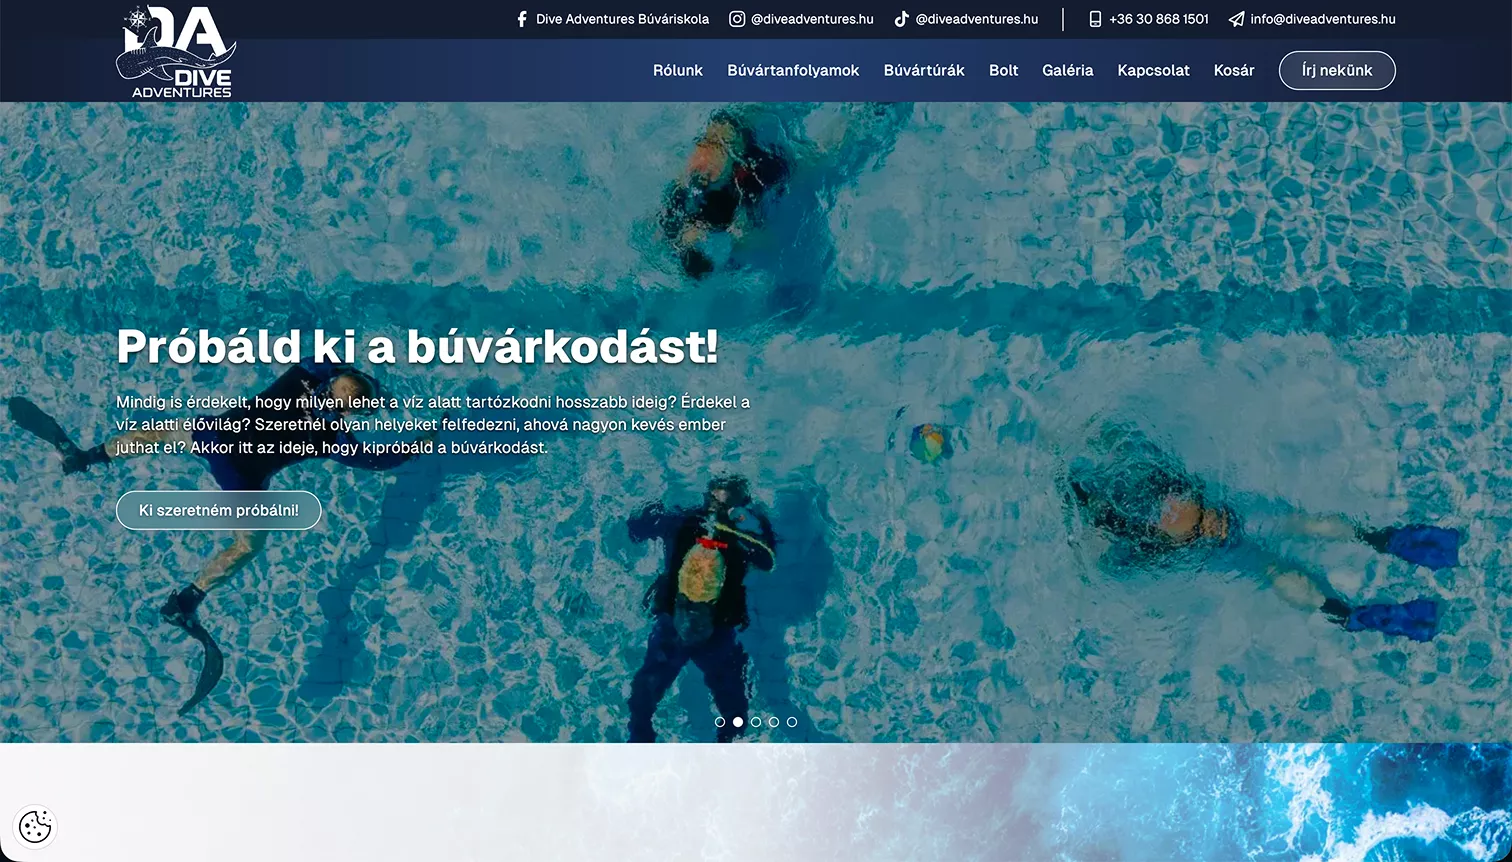Click the TikTok icon in top bar
This screenshot has height=862, width=1512.
point(901,19)
